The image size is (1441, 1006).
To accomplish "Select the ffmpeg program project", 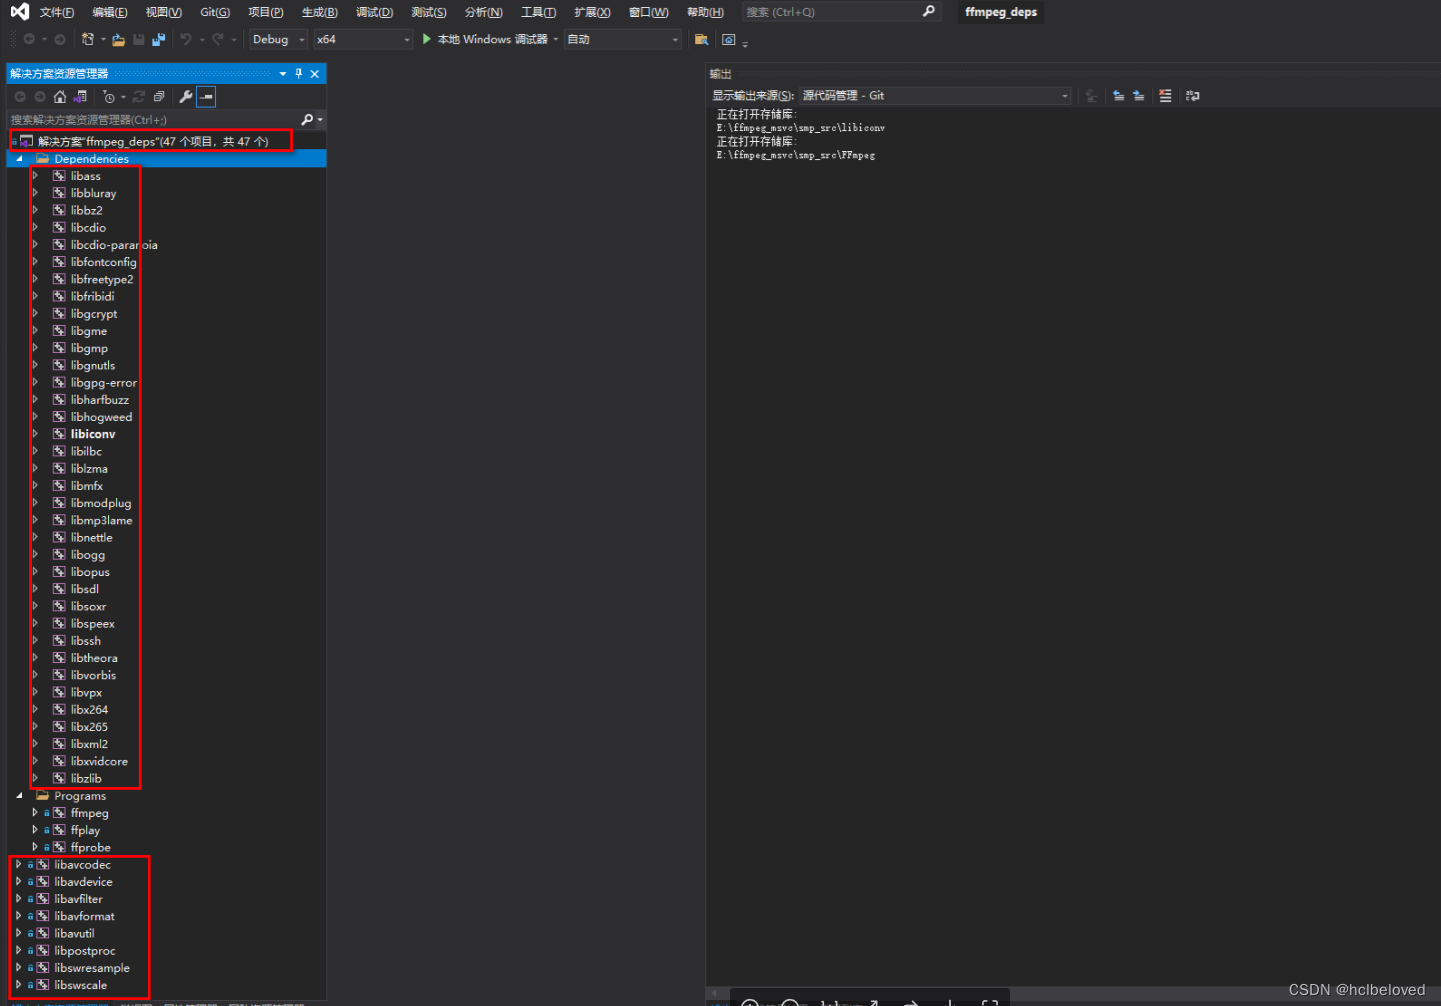I will [89, 812].
